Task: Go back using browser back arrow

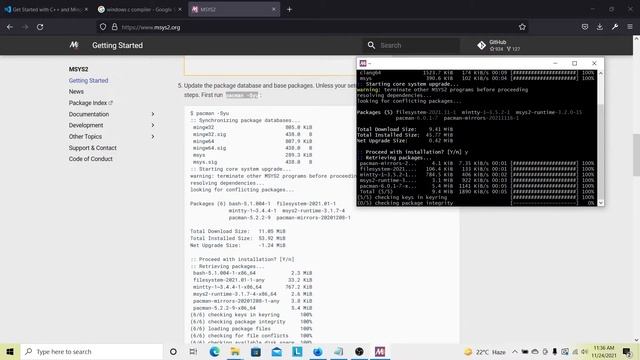Action: (x=10, y=27)
